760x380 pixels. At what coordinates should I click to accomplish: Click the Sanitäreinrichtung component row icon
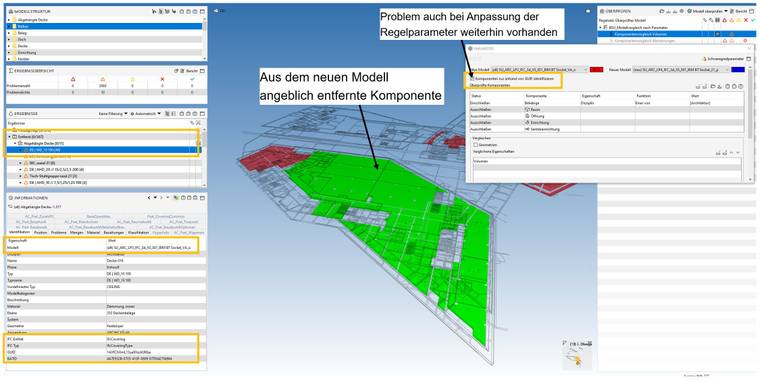[527, 129]
